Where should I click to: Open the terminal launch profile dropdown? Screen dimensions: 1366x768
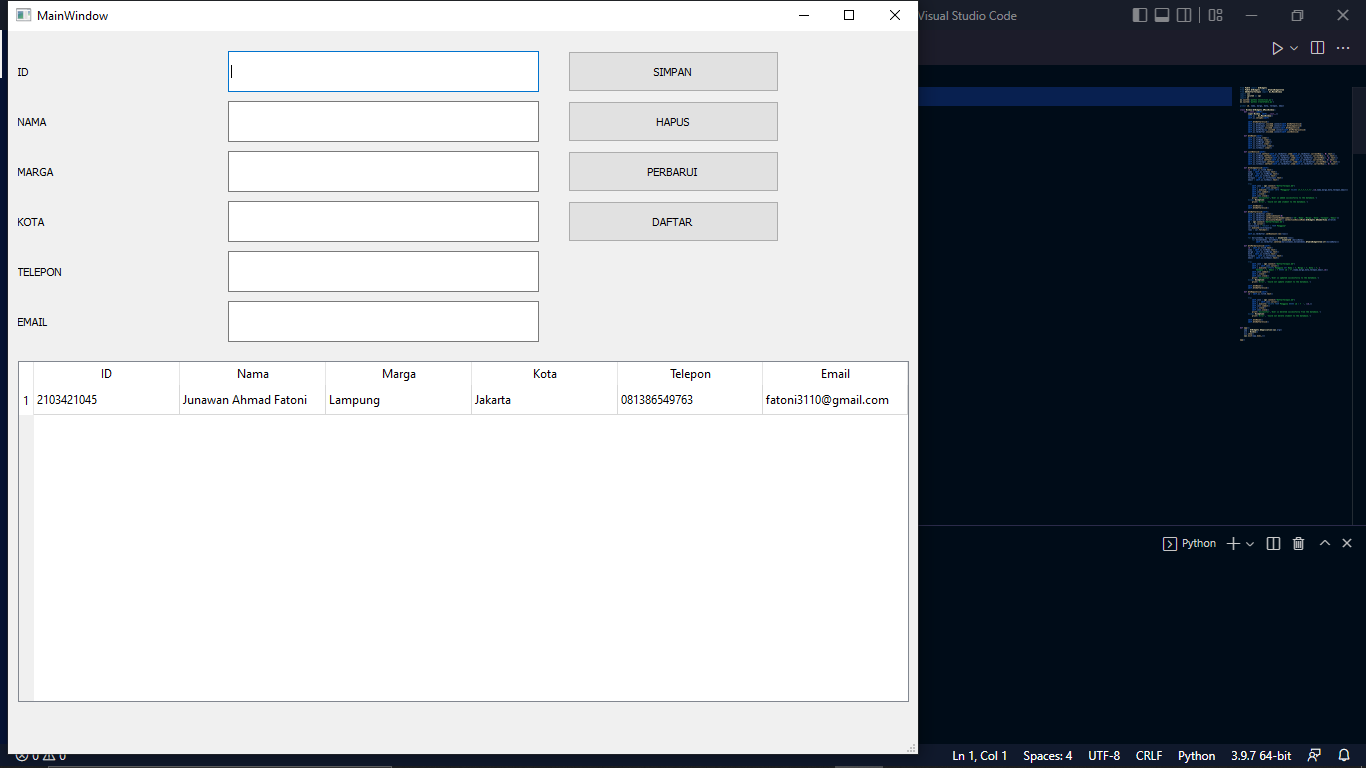click(x=1248, y=543)
